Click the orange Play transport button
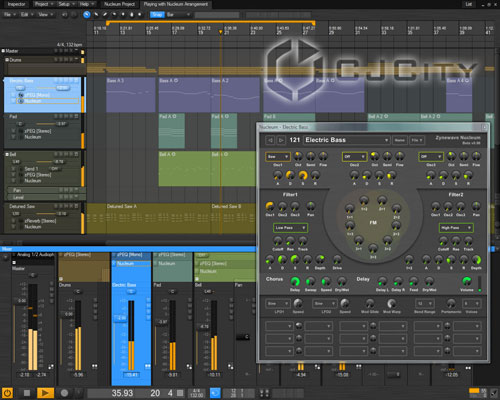 pos(45,393)
